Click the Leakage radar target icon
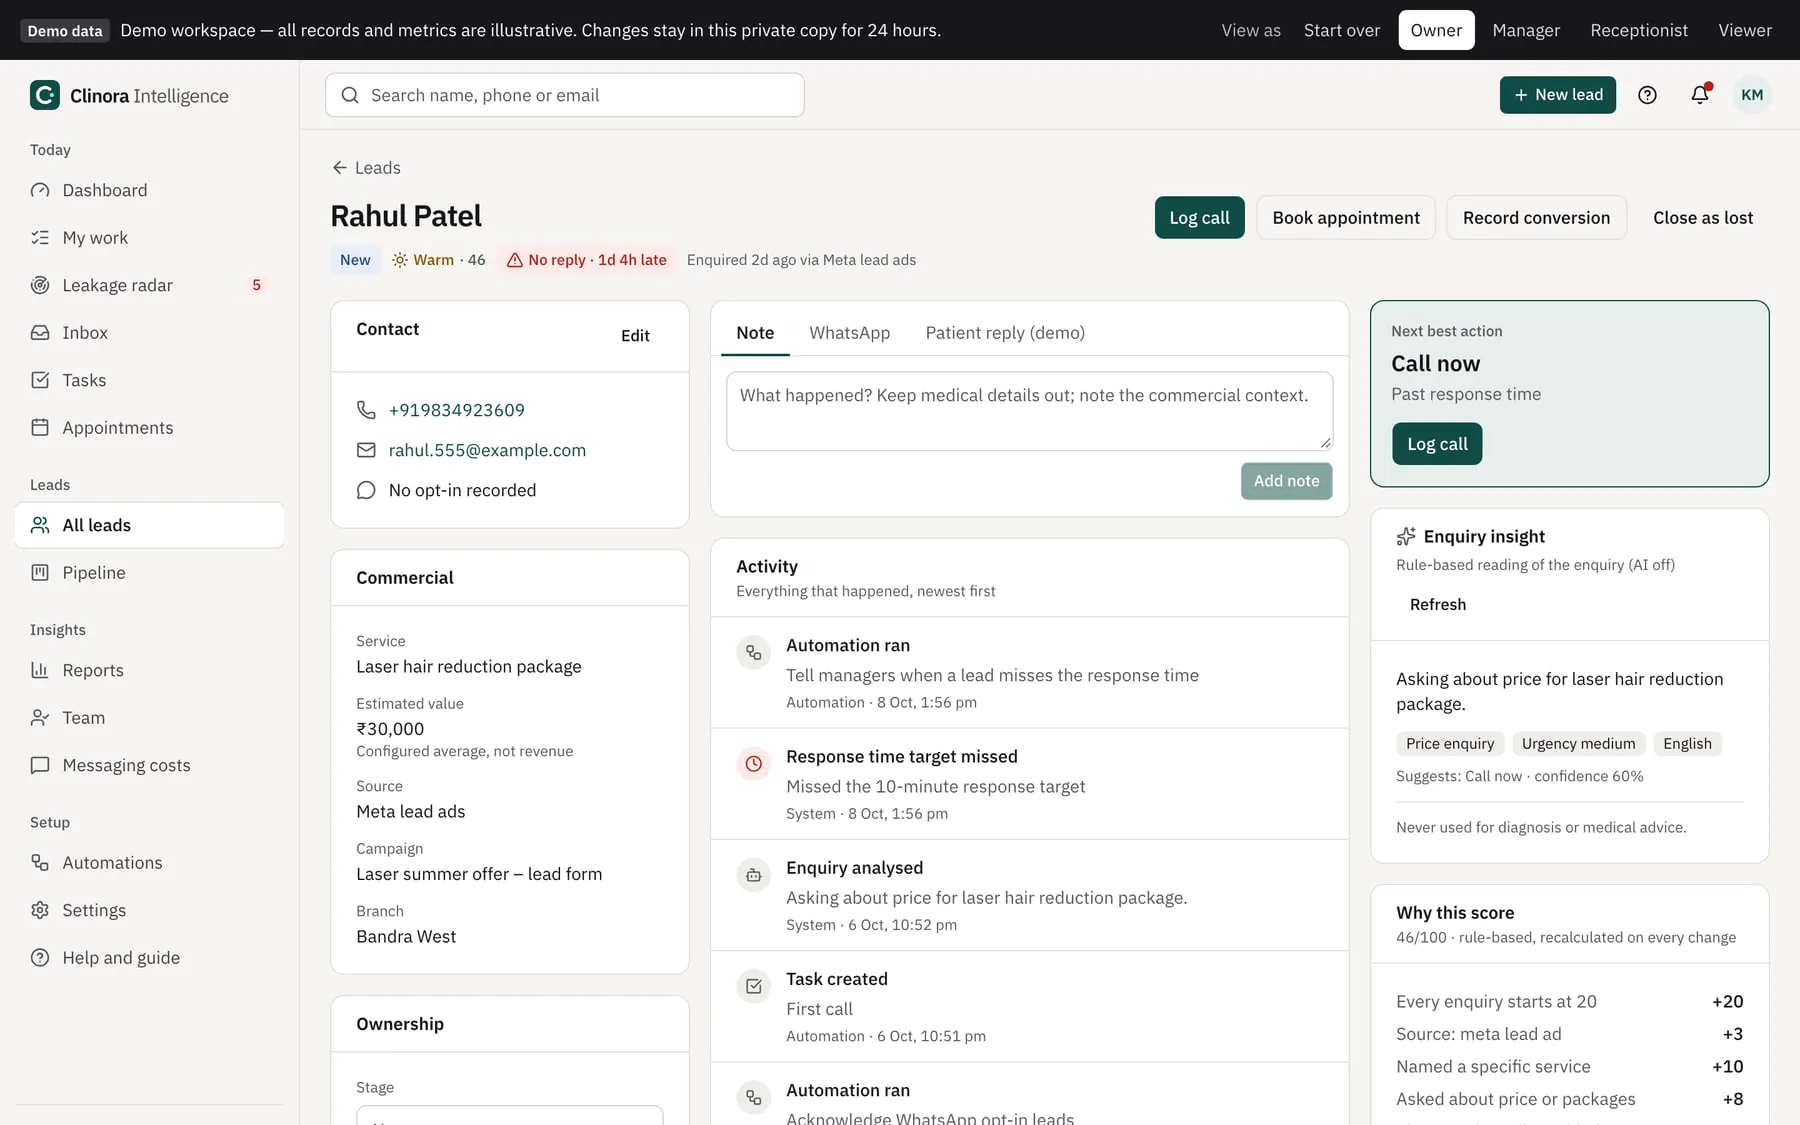This screenshot has width=1800, height=1125. [x=40, y=285]
